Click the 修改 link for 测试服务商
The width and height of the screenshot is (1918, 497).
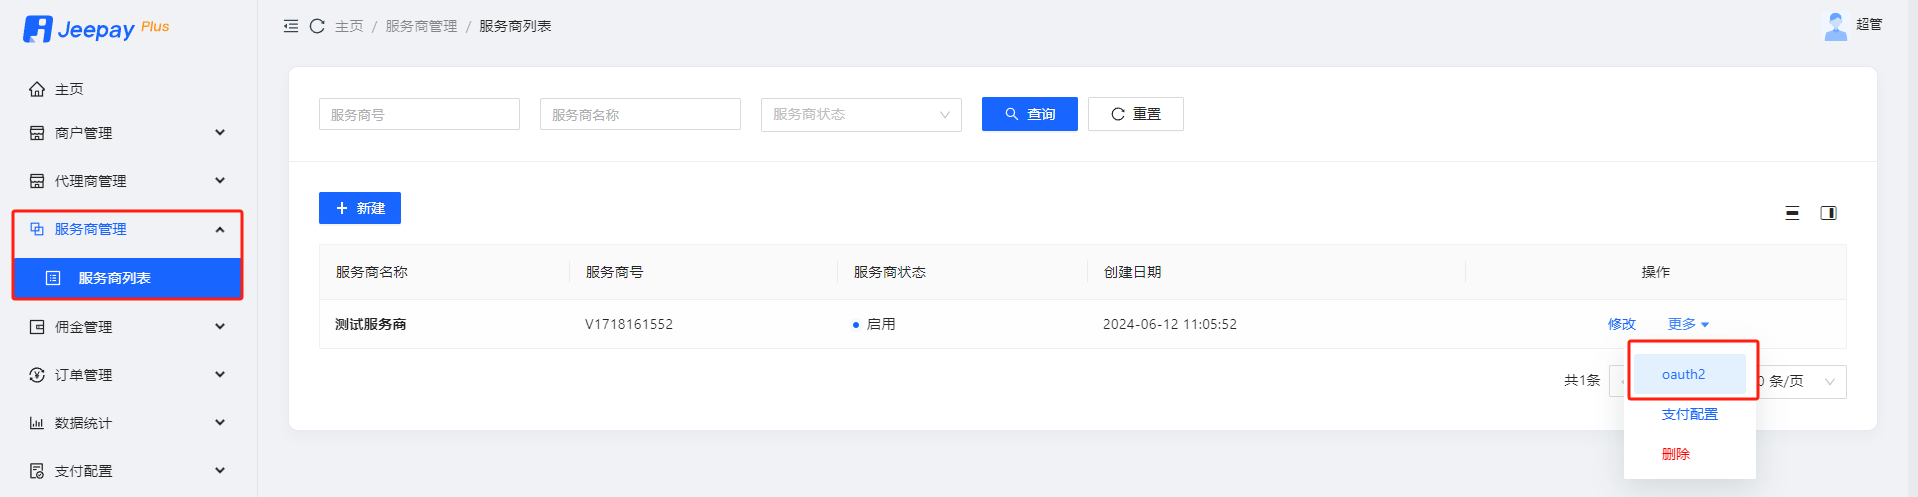coord(1621,324)
